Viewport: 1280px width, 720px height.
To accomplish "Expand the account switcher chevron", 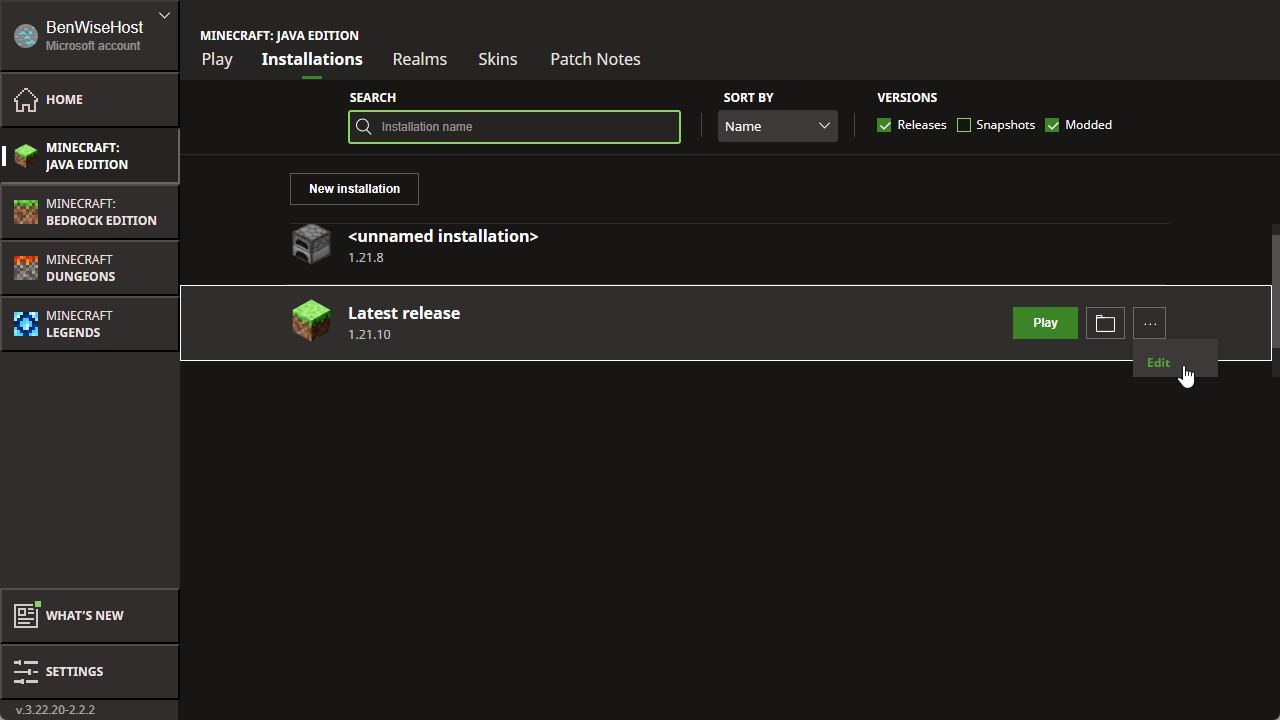I will click(165, 15).
